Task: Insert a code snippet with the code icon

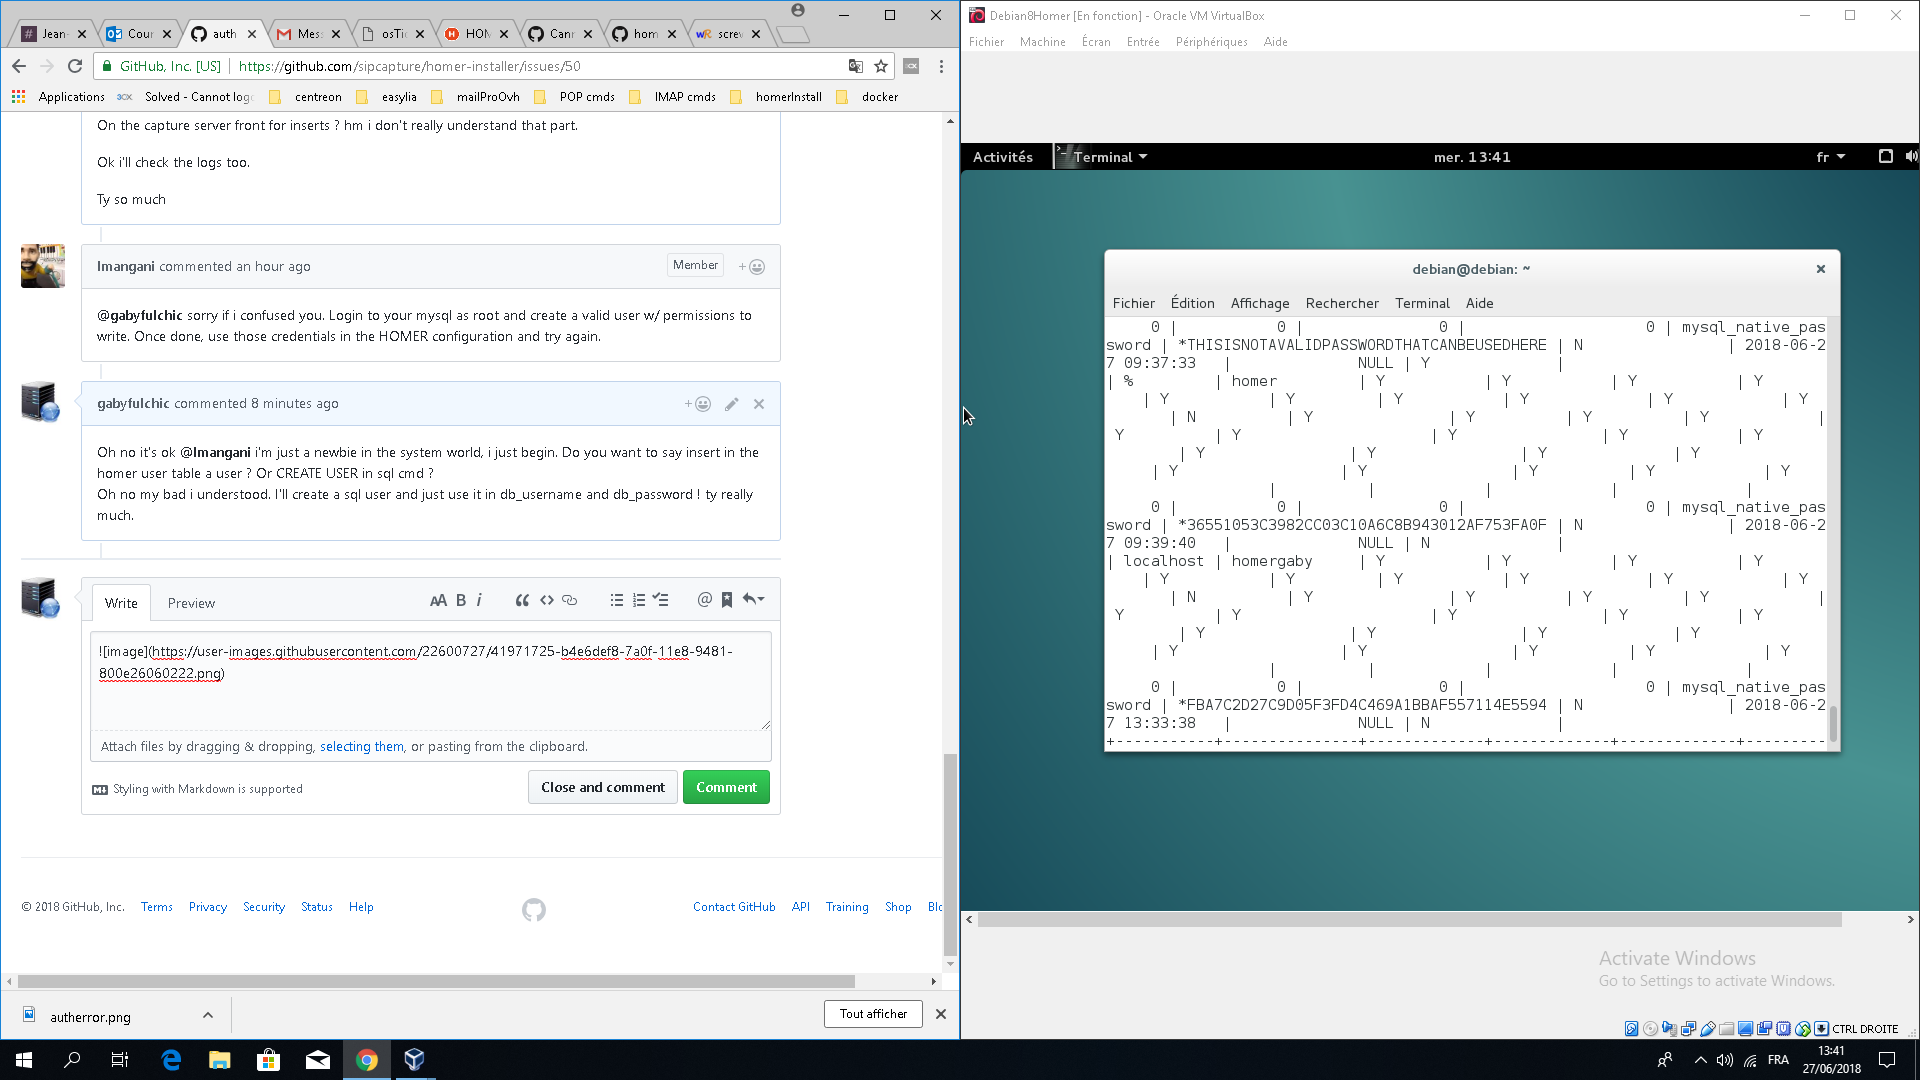Action: coord(546,599)
